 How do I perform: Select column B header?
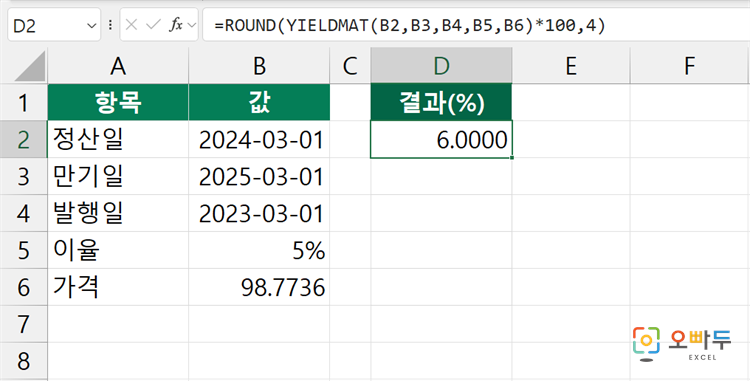click(259, 66)
